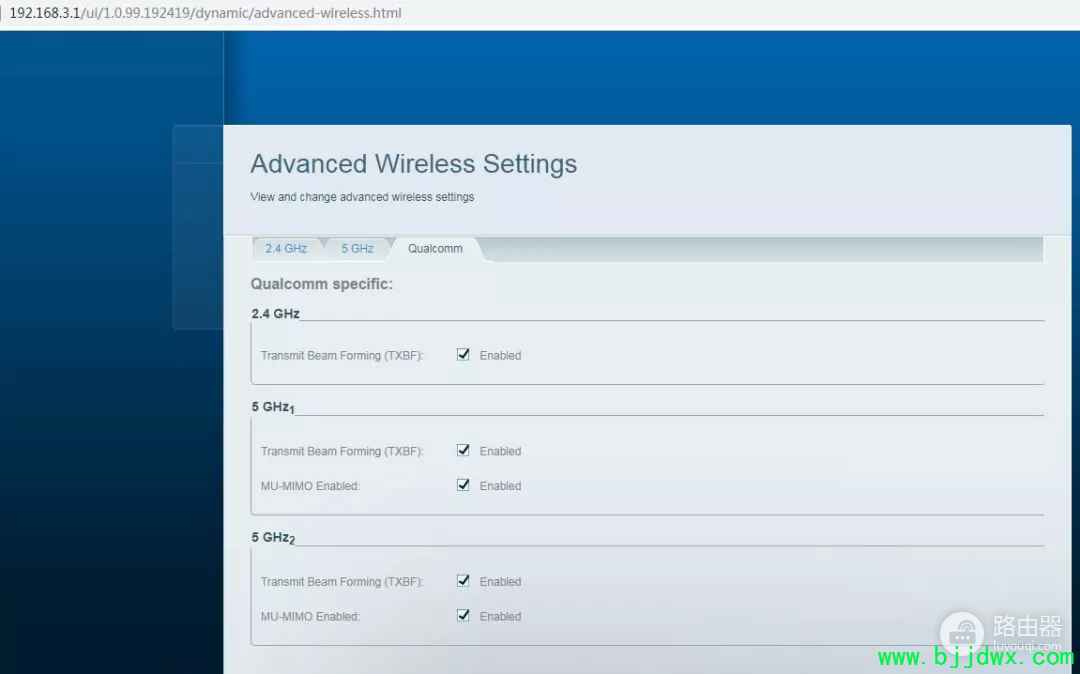Open the 5 GHz tab
Image resolution: width=1080 pixels, height=674 pixels.
tap(357, 249)
